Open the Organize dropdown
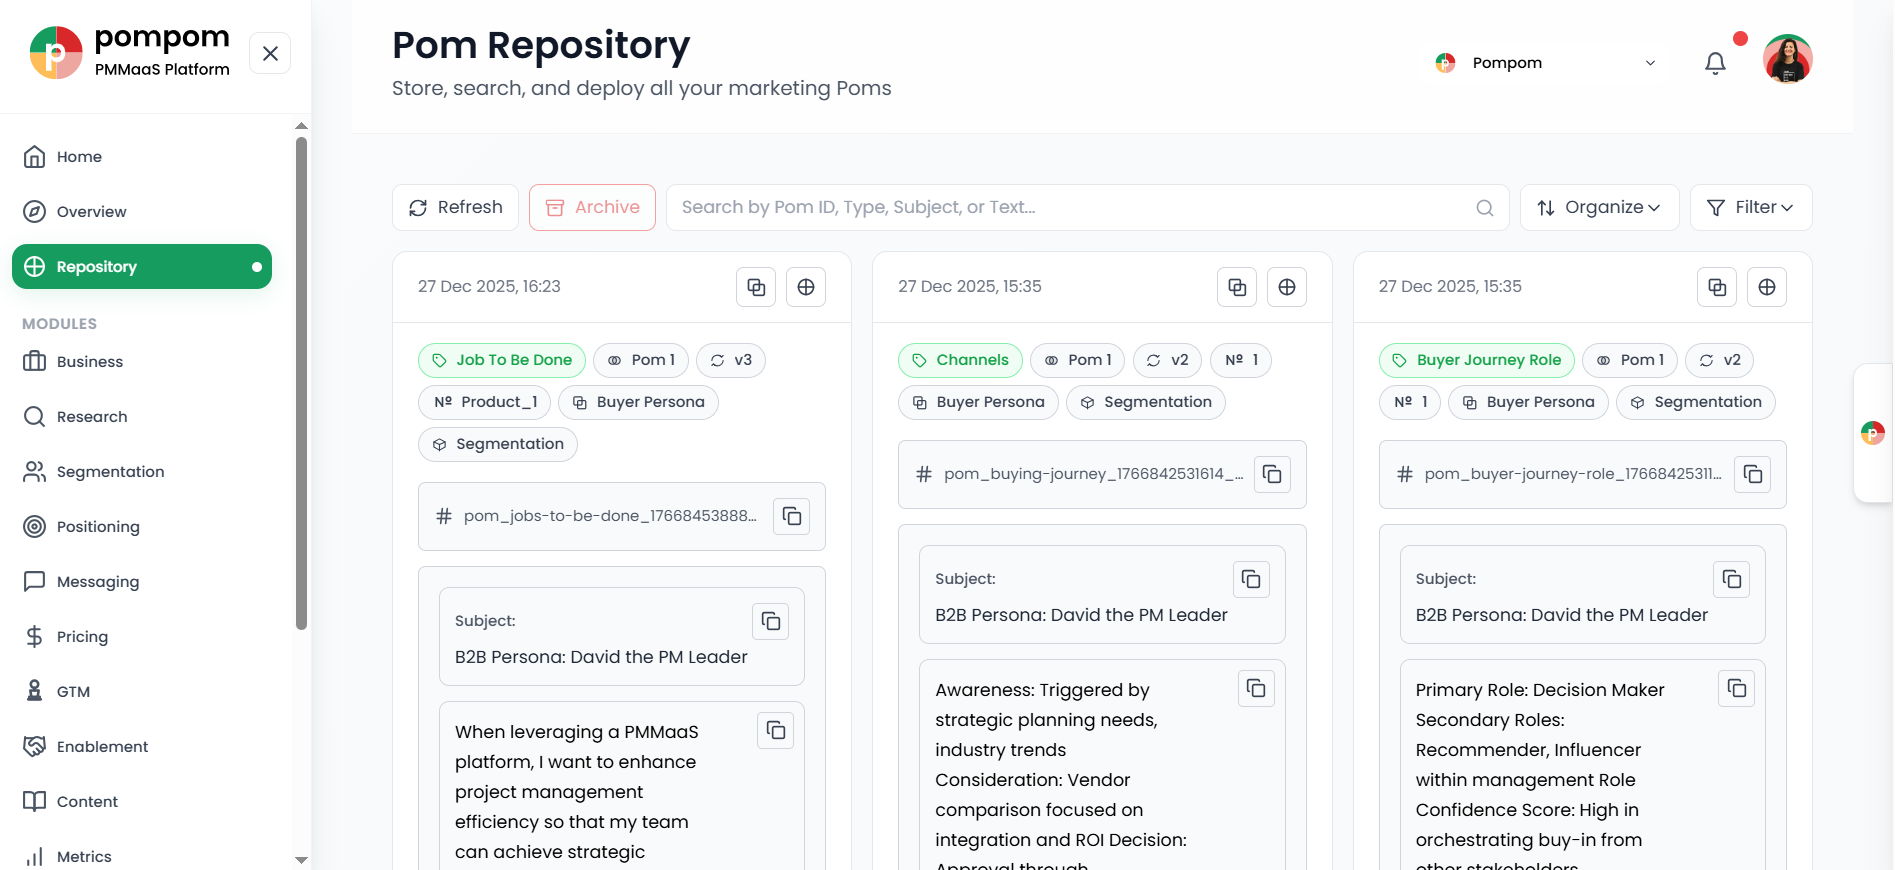The width and height of the screenshot is (1895, 870). tap(1599, 207)
